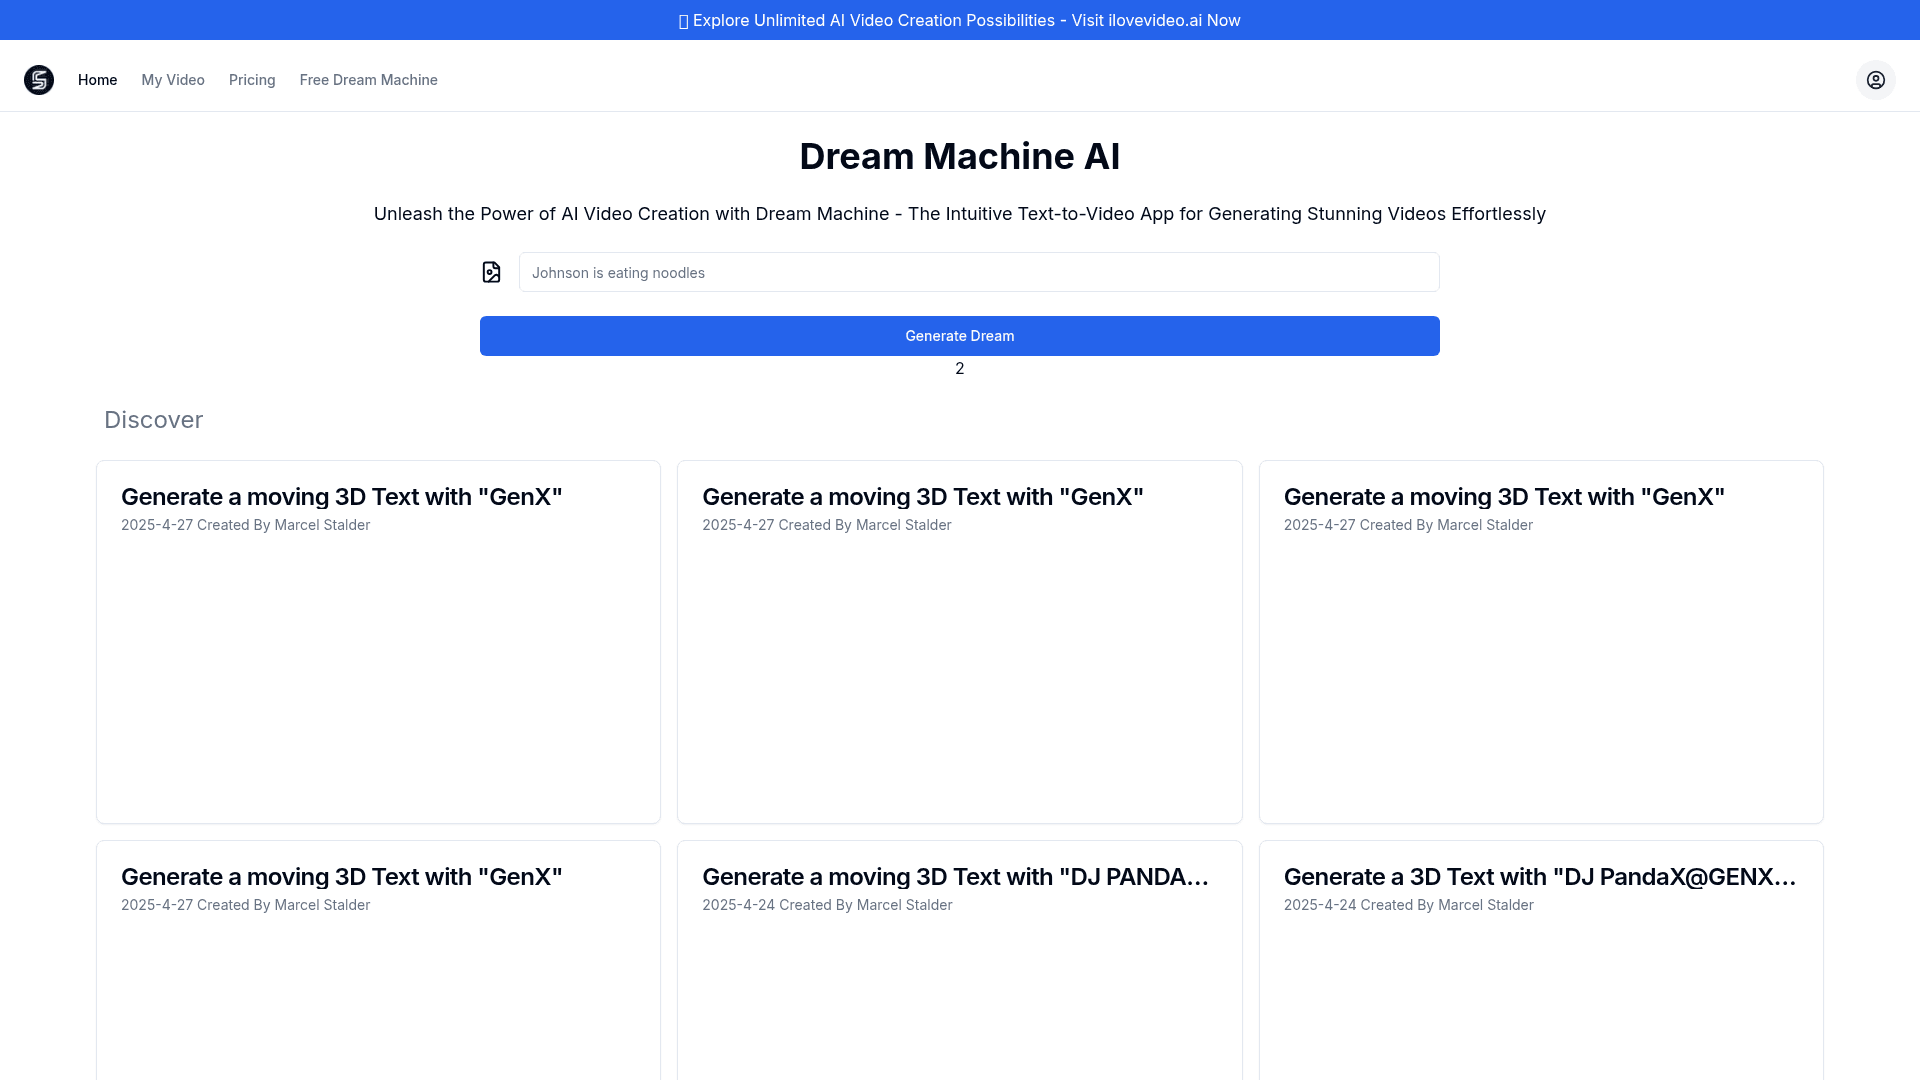This screenshot has height=1080, width=1920.
Task: Focus the 'Johnson is eating noodles' prompt field
Action: click(x=979, y=272)
